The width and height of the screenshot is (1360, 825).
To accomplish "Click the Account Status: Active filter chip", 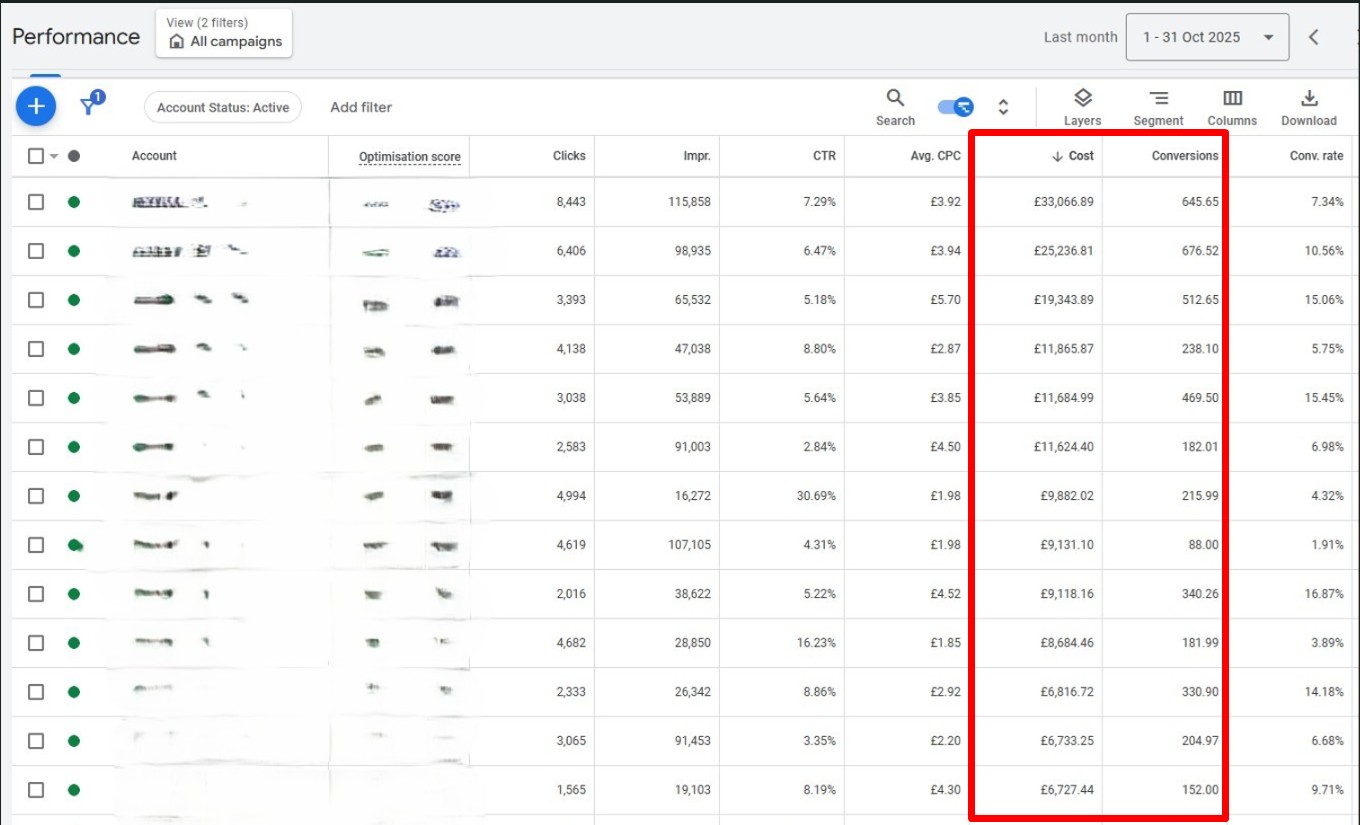I will click(222, 106).
